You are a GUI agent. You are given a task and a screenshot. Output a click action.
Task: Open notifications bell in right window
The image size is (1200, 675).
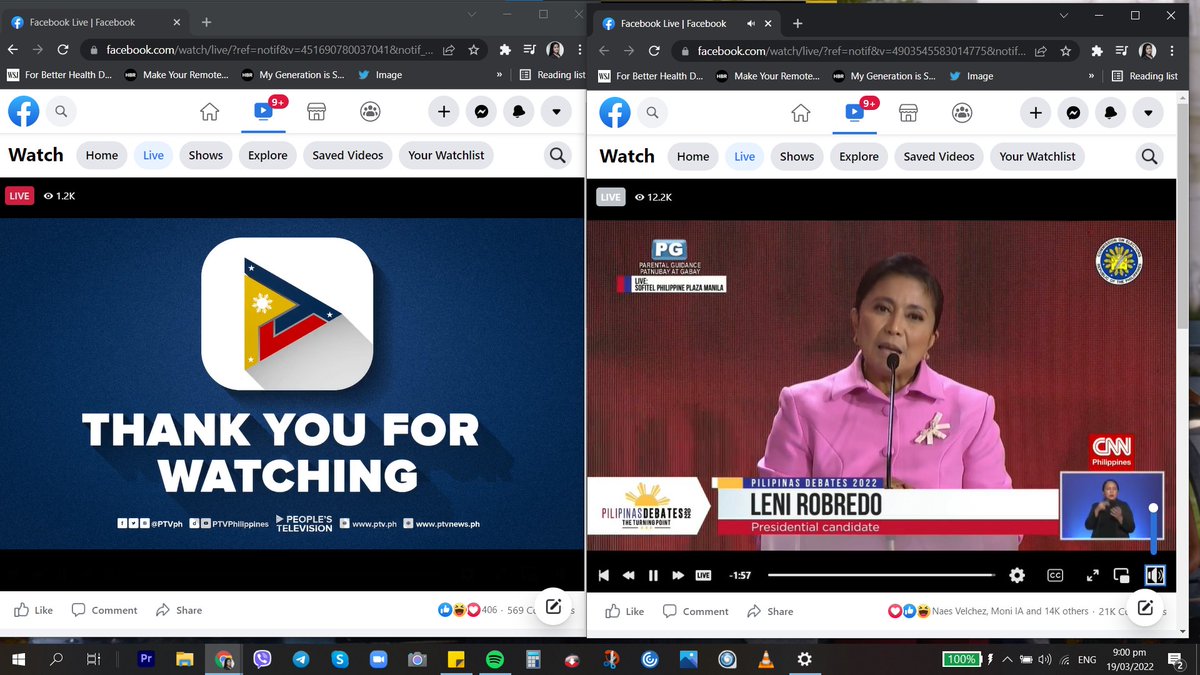click(x=1110, y=113)
